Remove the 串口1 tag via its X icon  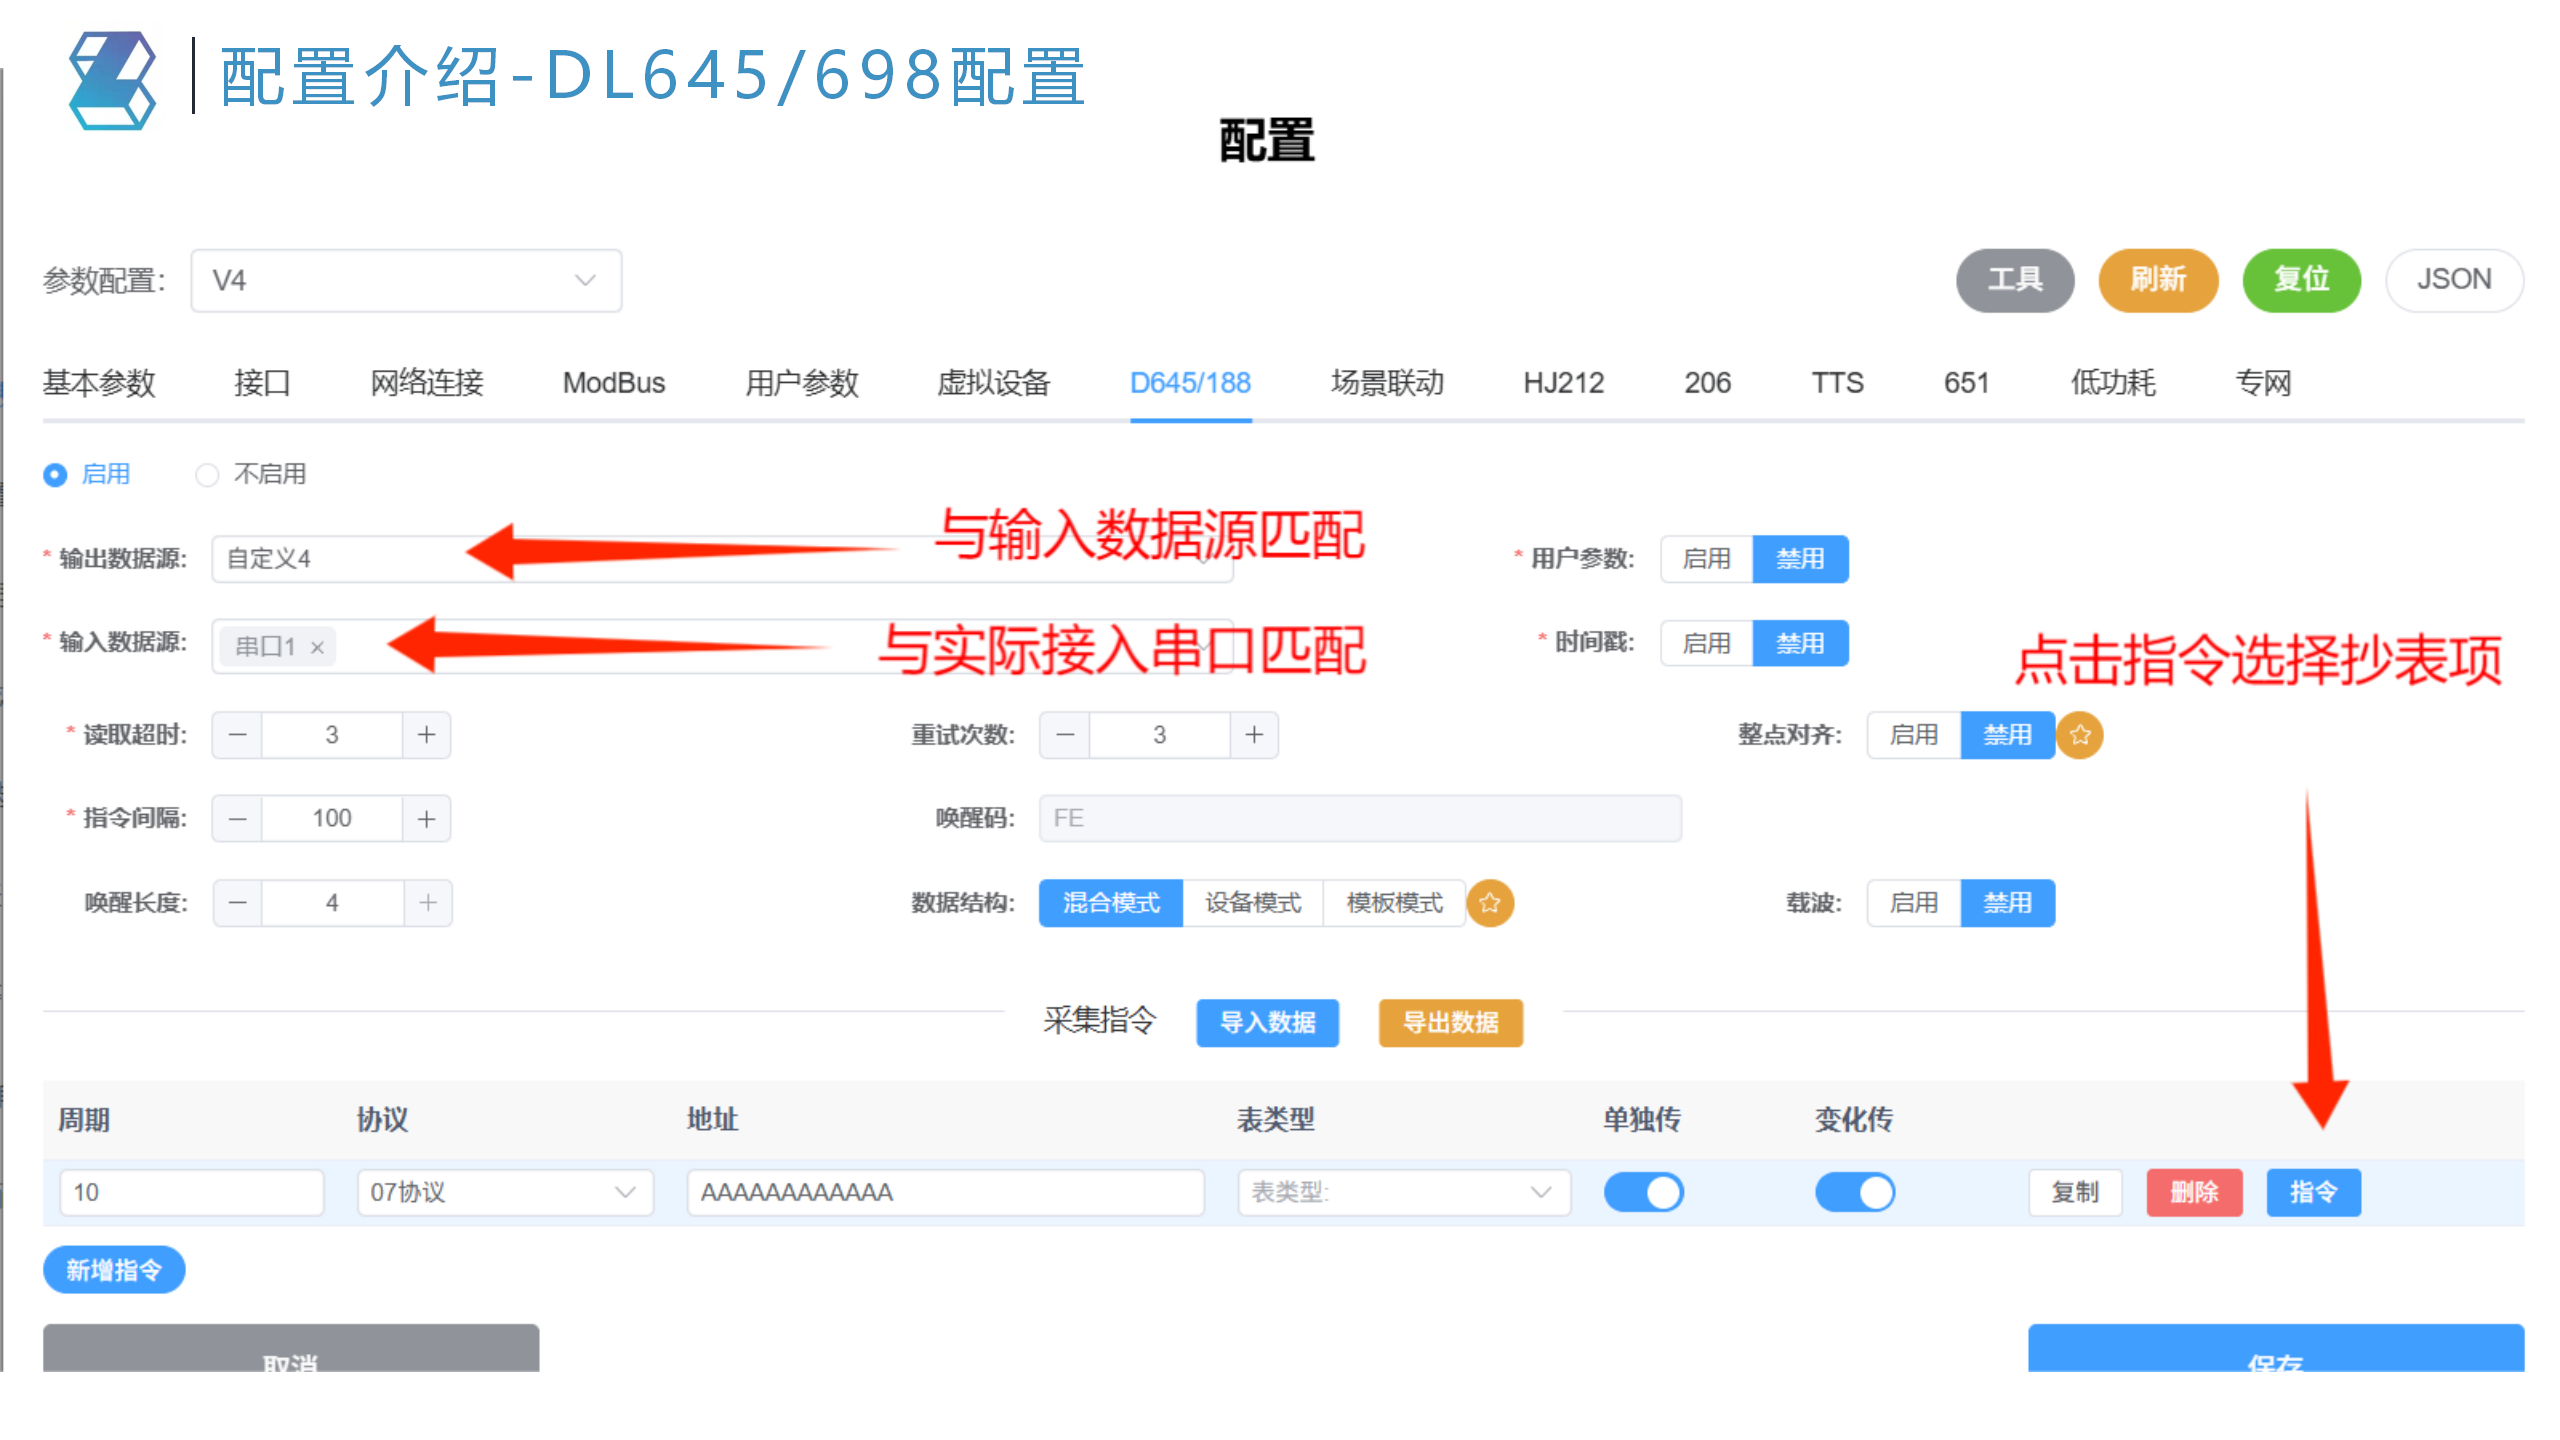[317, 646]
